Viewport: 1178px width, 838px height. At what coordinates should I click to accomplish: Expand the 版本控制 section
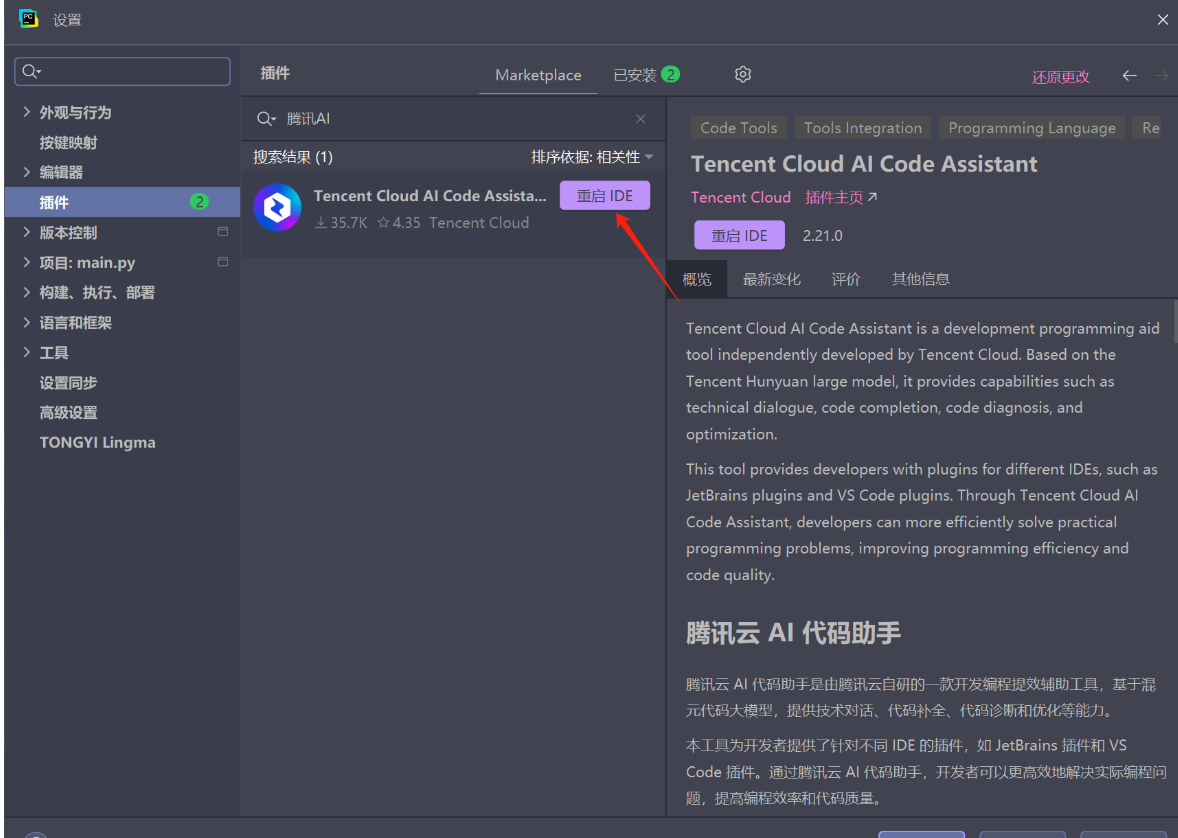coord(27,232)
